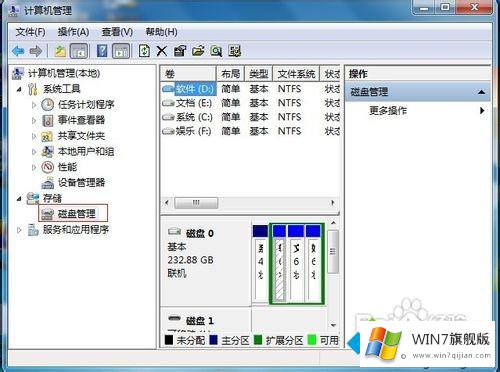Image resolution: width=500 pixels, height=372 pixels.
Task: Select 计算机管理(本地) root node
Action: click(x=64, y=73)
